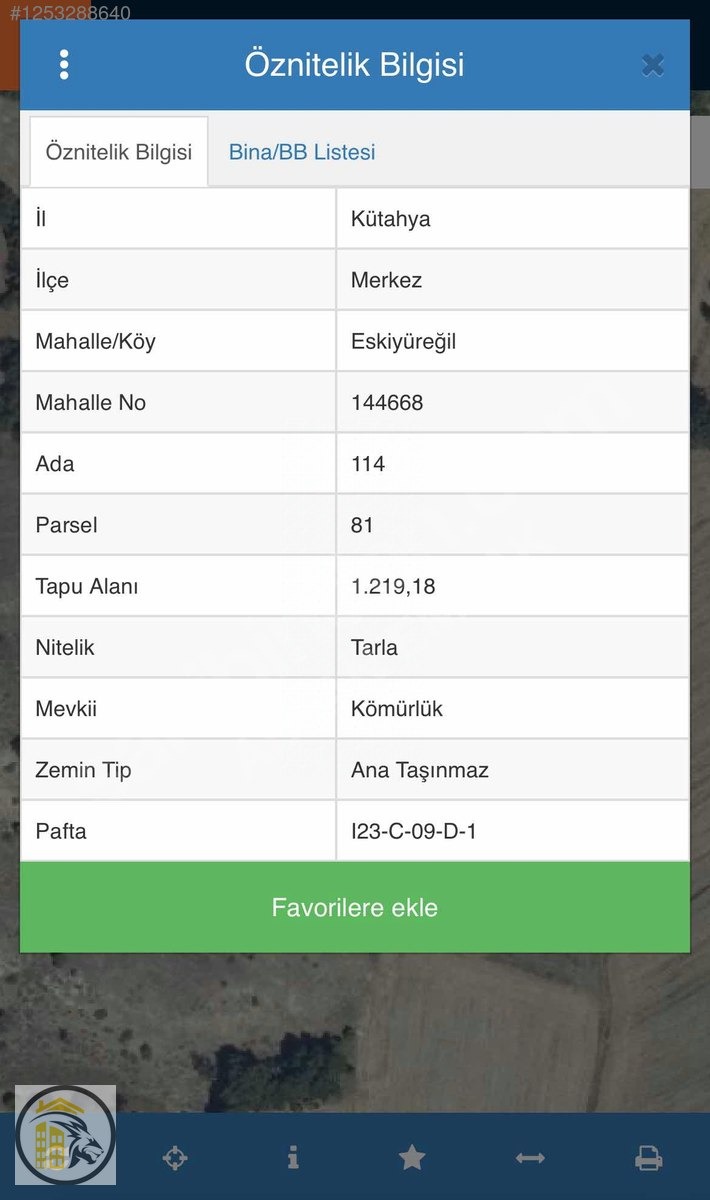Select the Öznitelik Bilgisi tab

[x=119, y=152]
